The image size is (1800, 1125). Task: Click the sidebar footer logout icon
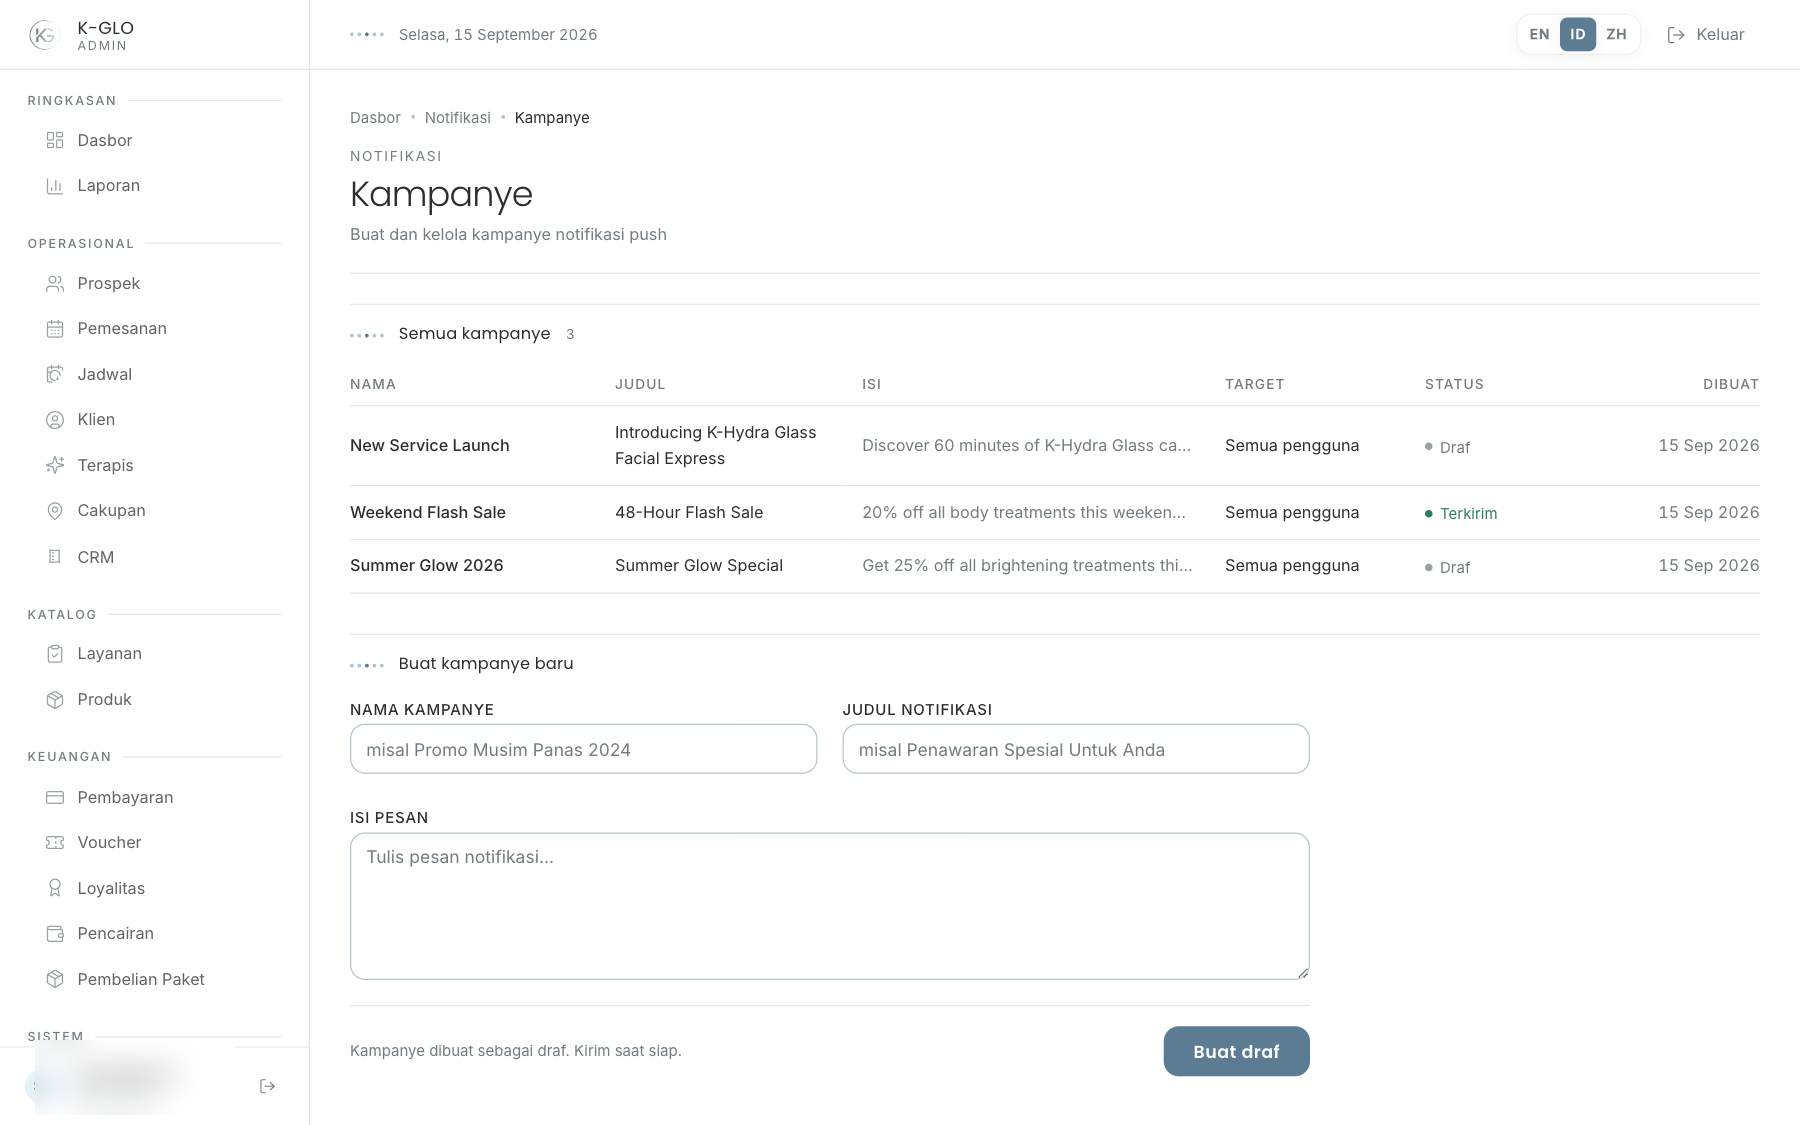(267, 1086)
